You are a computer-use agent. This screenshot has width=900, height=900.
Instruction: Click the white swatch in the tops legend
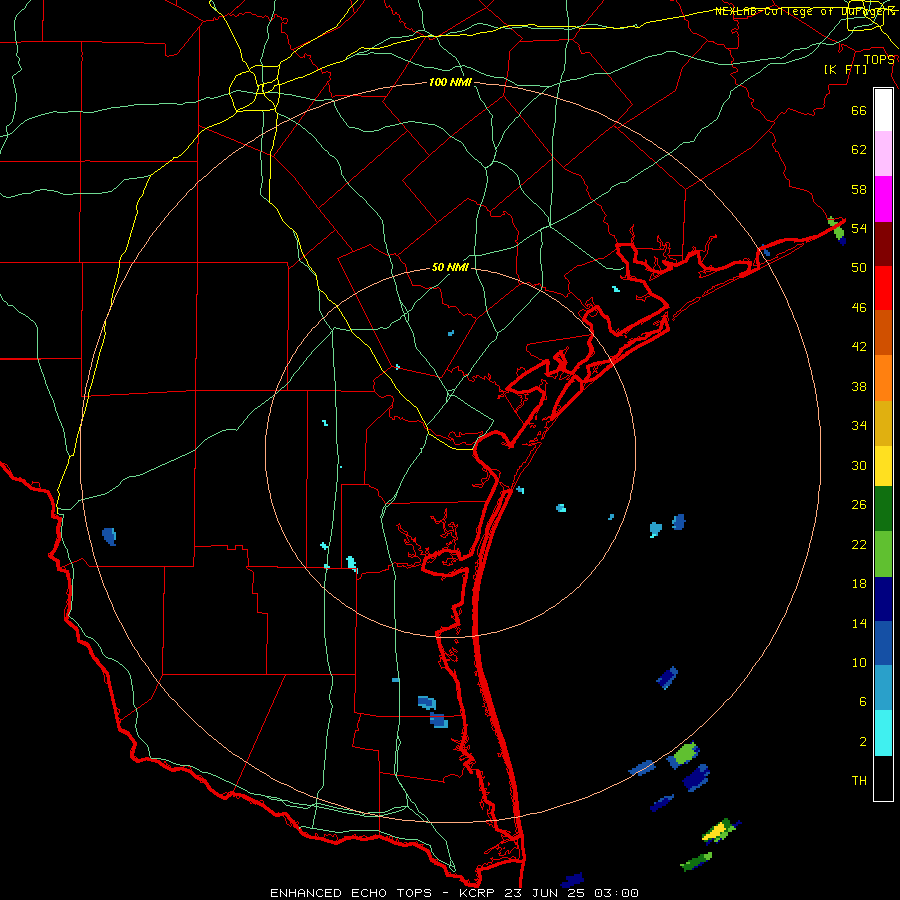pyautogui.click(x=883, y=110)
